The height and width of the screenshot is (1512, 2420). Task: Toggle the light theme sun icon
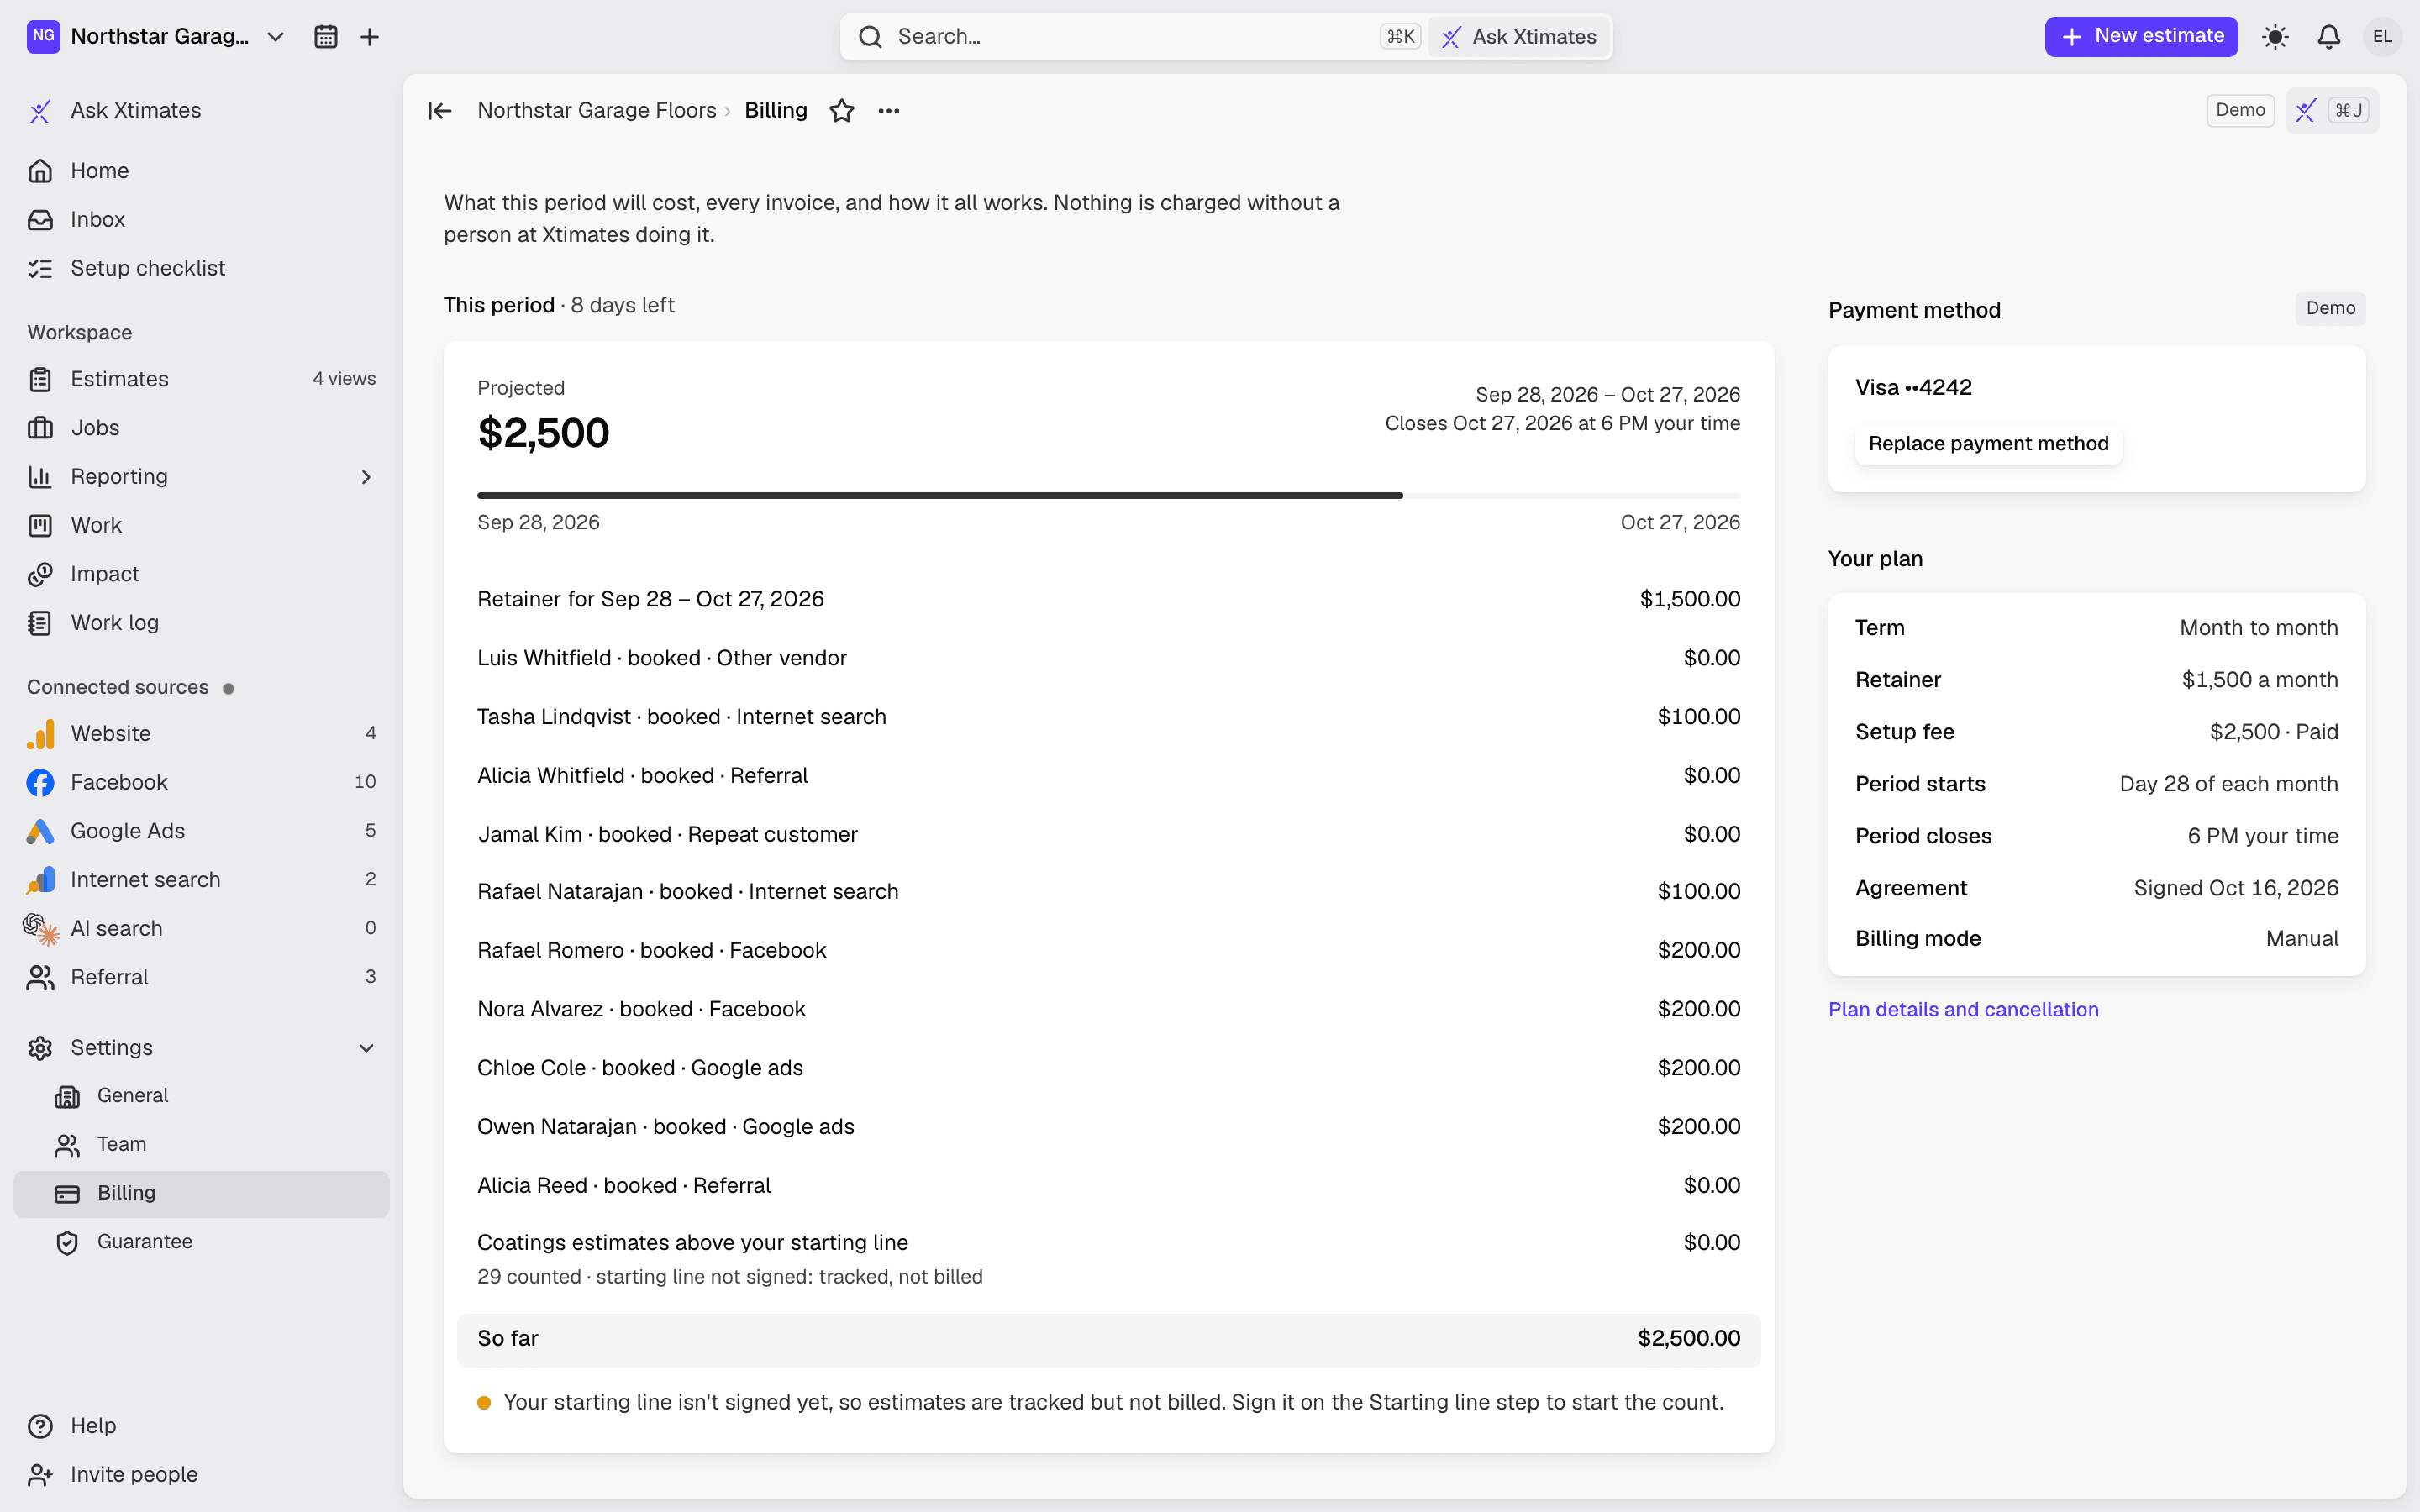point(2275,37)
